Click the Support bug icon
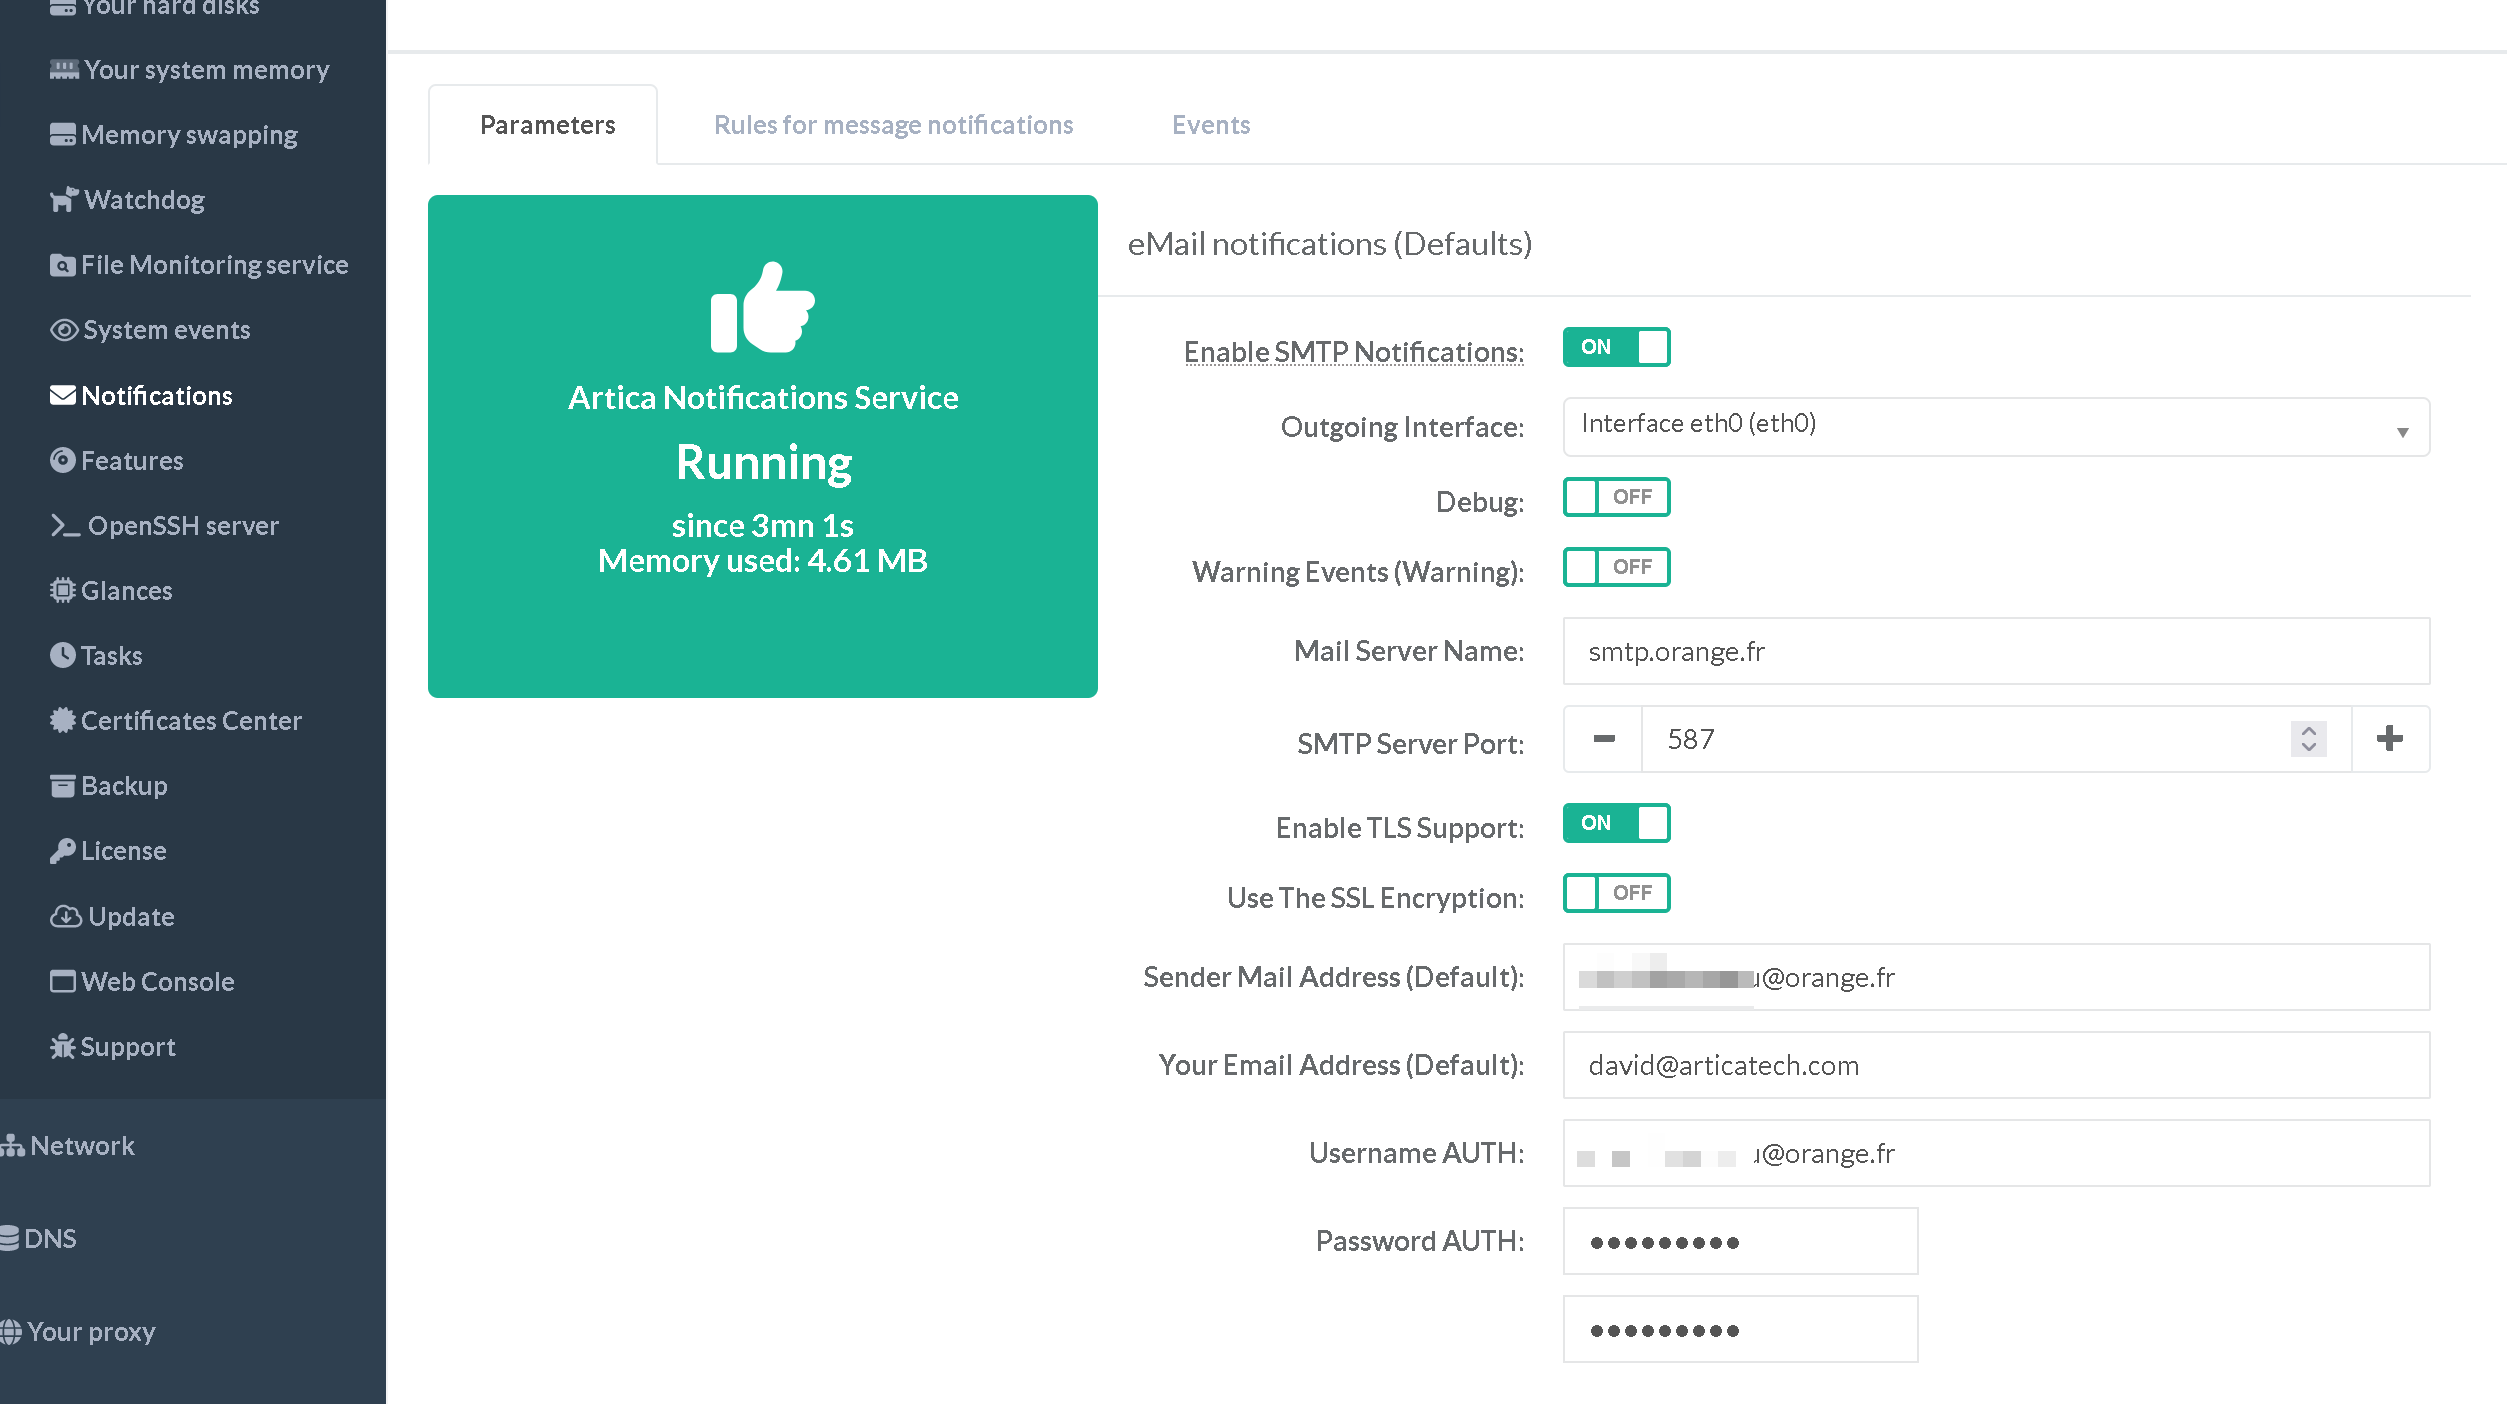The height and width of the screenshot is (1404, 2507). click(62, 1047)
